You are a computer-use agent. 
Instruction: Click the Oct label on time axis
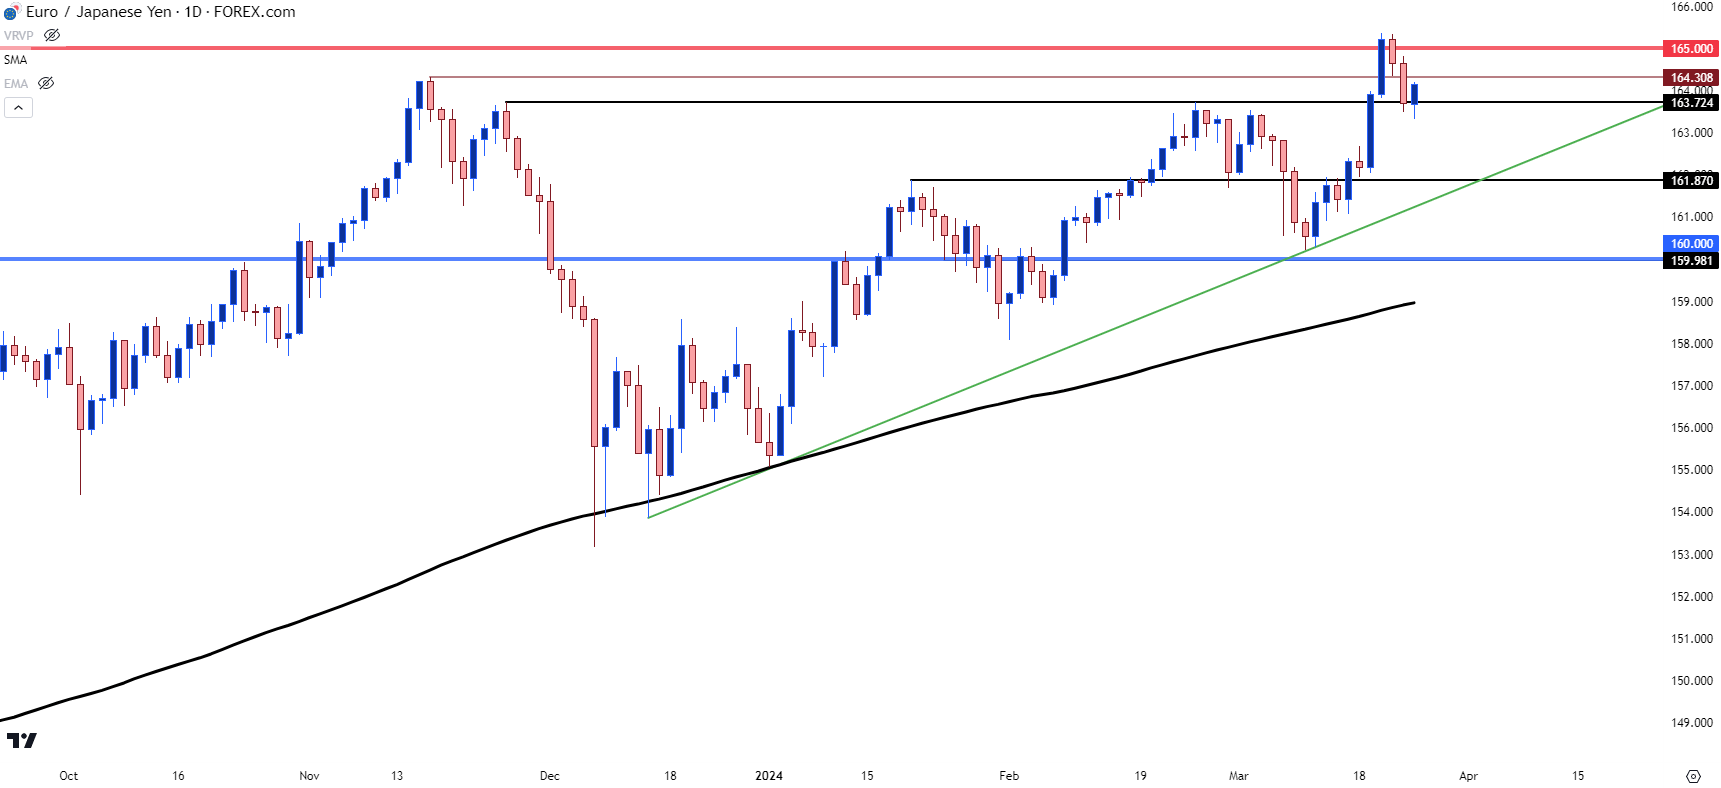pyautogui.click(x=69, y=776)
